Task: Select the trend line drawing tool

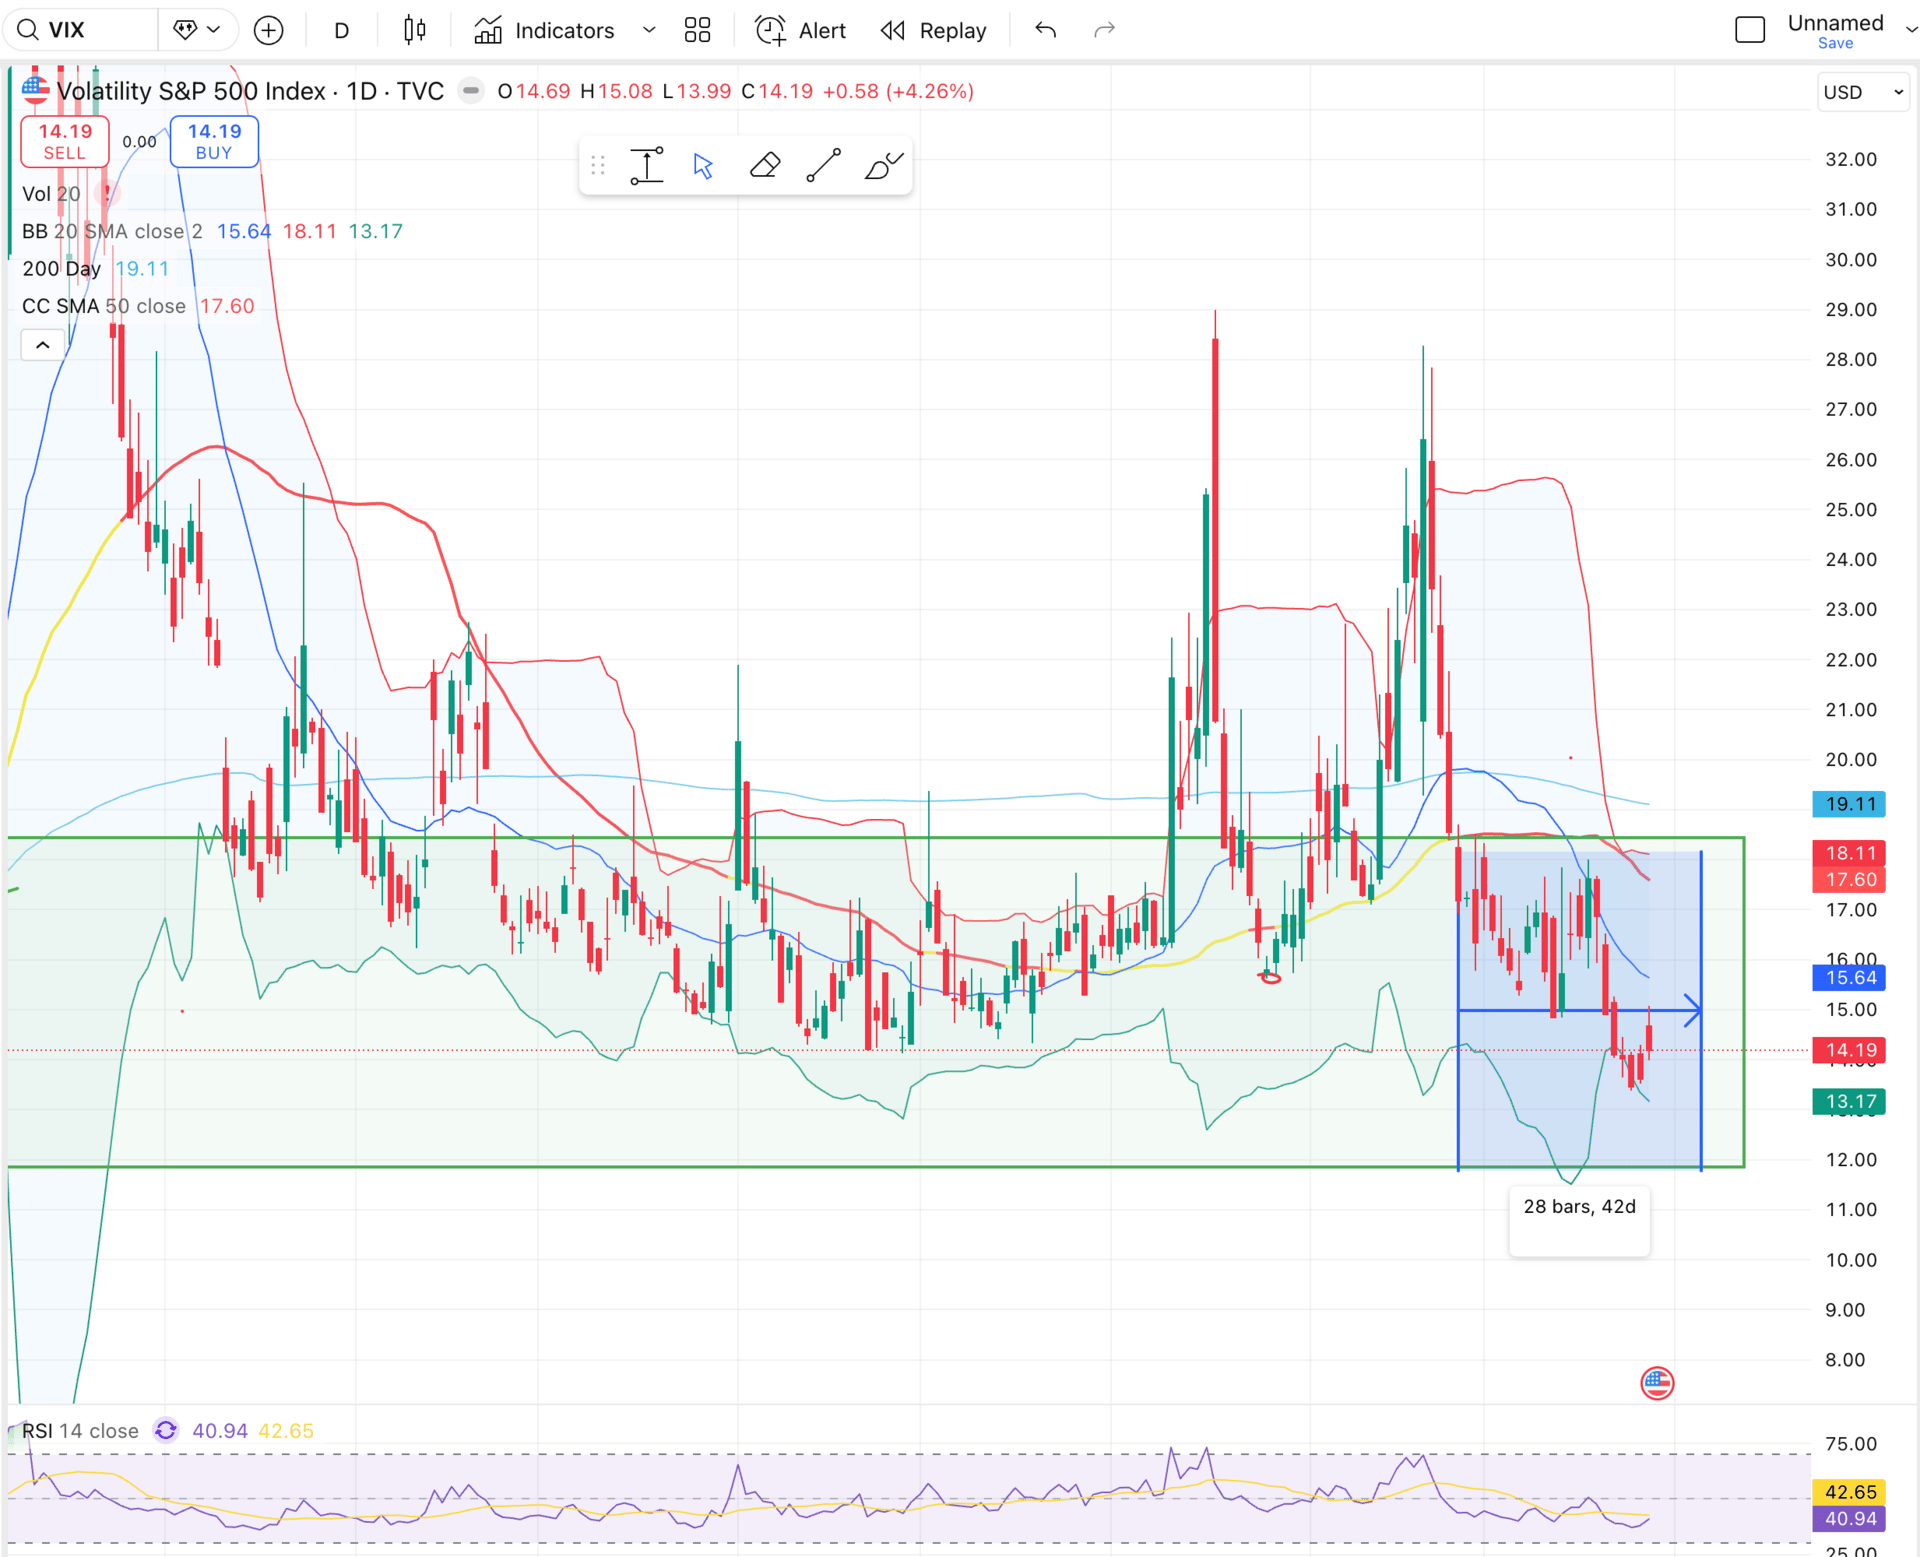Action: [x=823, y=165]
